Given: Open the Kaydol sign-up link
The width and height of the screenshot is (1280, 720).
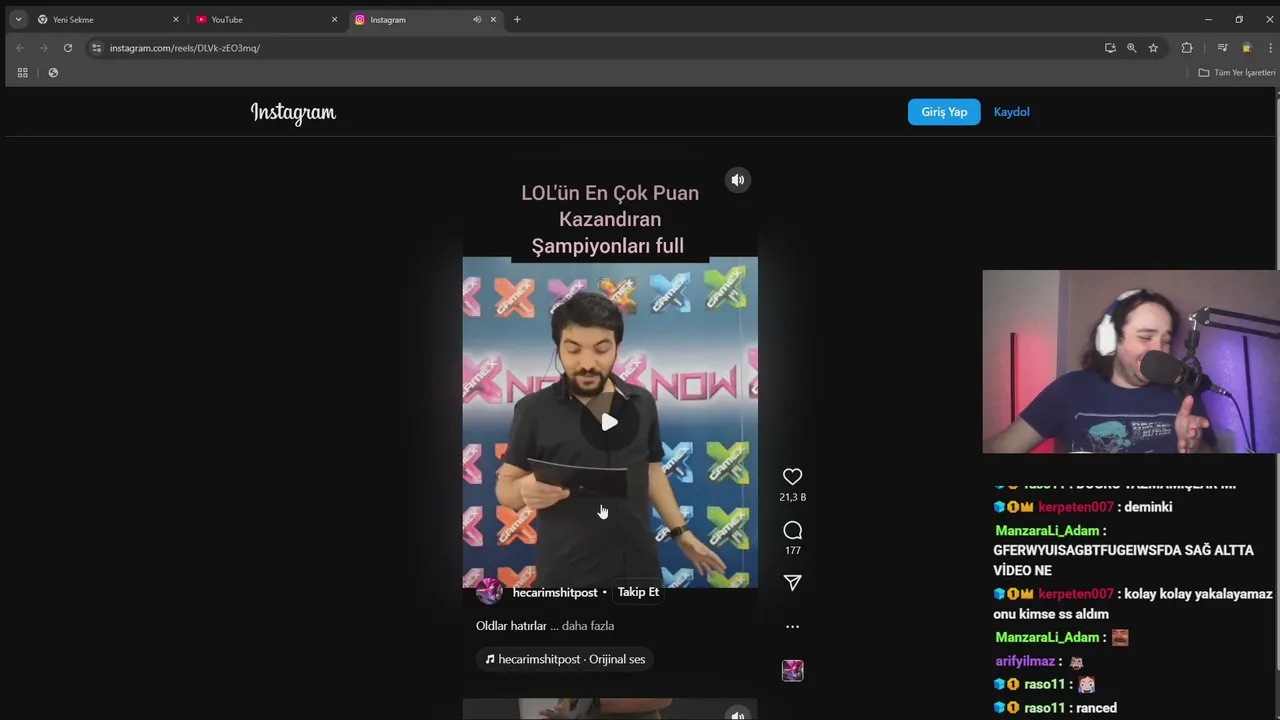Looking at the screenshot, I should 1011,112.
